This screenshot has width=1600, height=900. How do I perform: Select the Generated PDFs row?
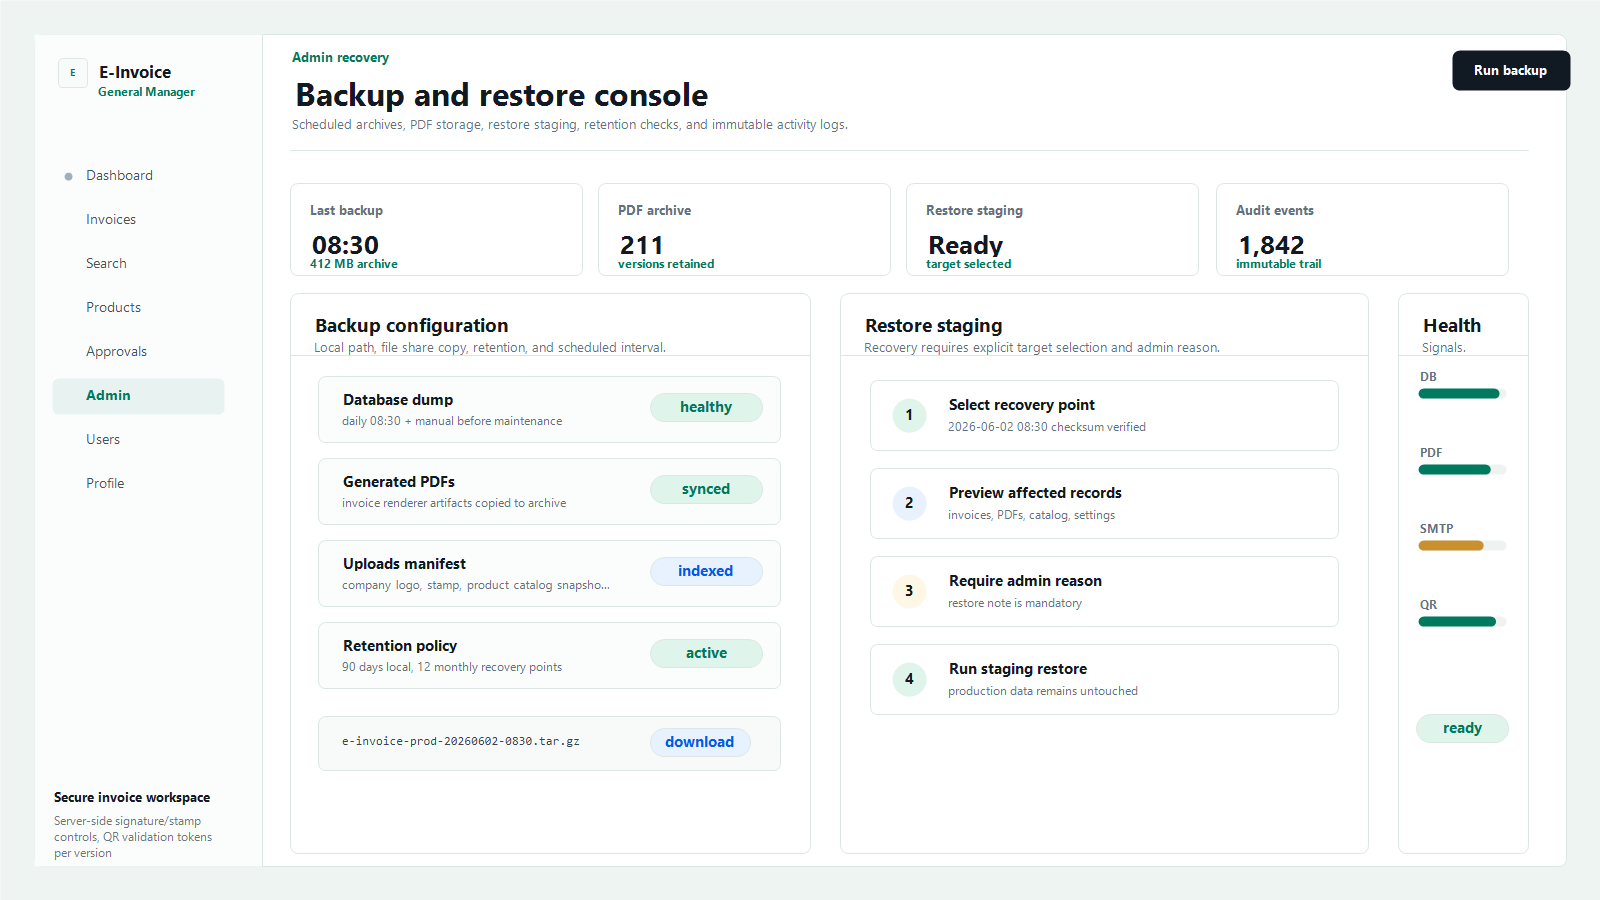pyautogui.click(x=549, y=492)
